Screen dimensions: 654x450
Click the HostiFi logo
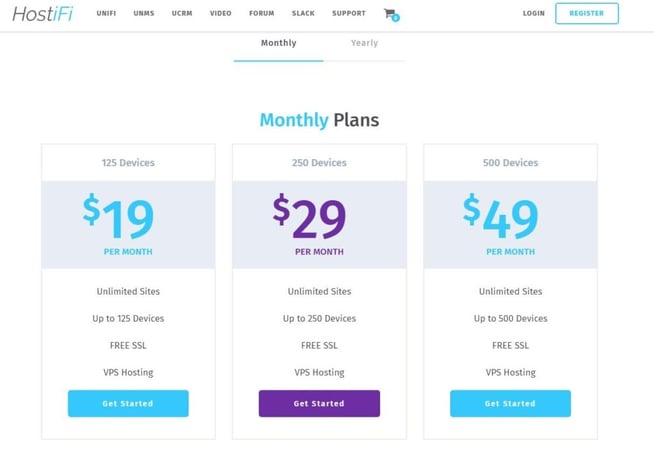(43, 13)
